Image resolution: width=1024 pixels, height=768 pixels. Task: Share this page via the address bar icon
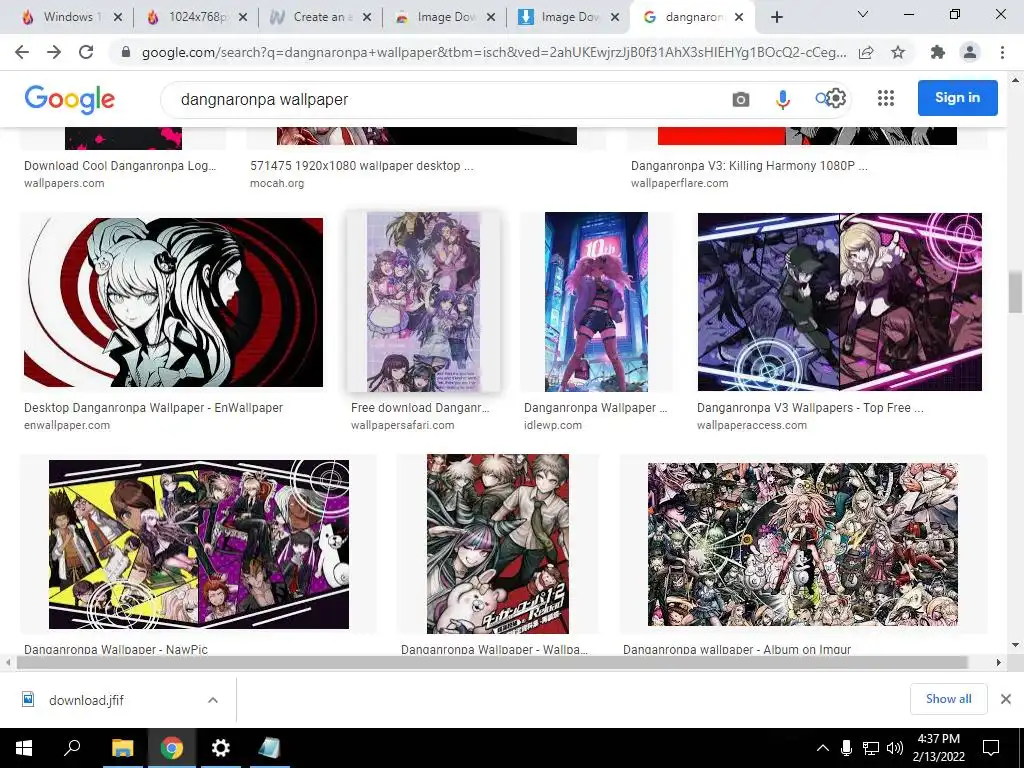point(866,52)
